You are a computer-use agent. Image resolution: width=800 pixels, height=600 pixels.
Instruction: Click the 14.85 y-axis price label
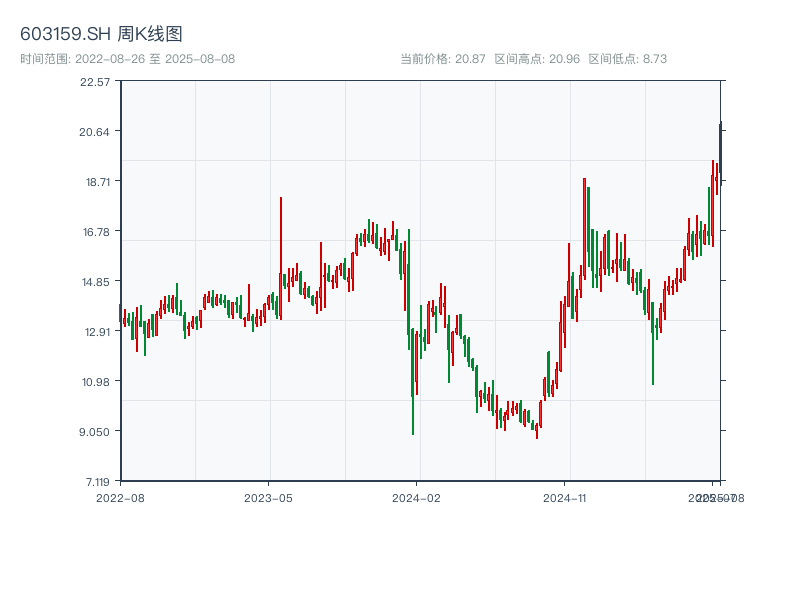pyautogui.click(x=95, y=282)
